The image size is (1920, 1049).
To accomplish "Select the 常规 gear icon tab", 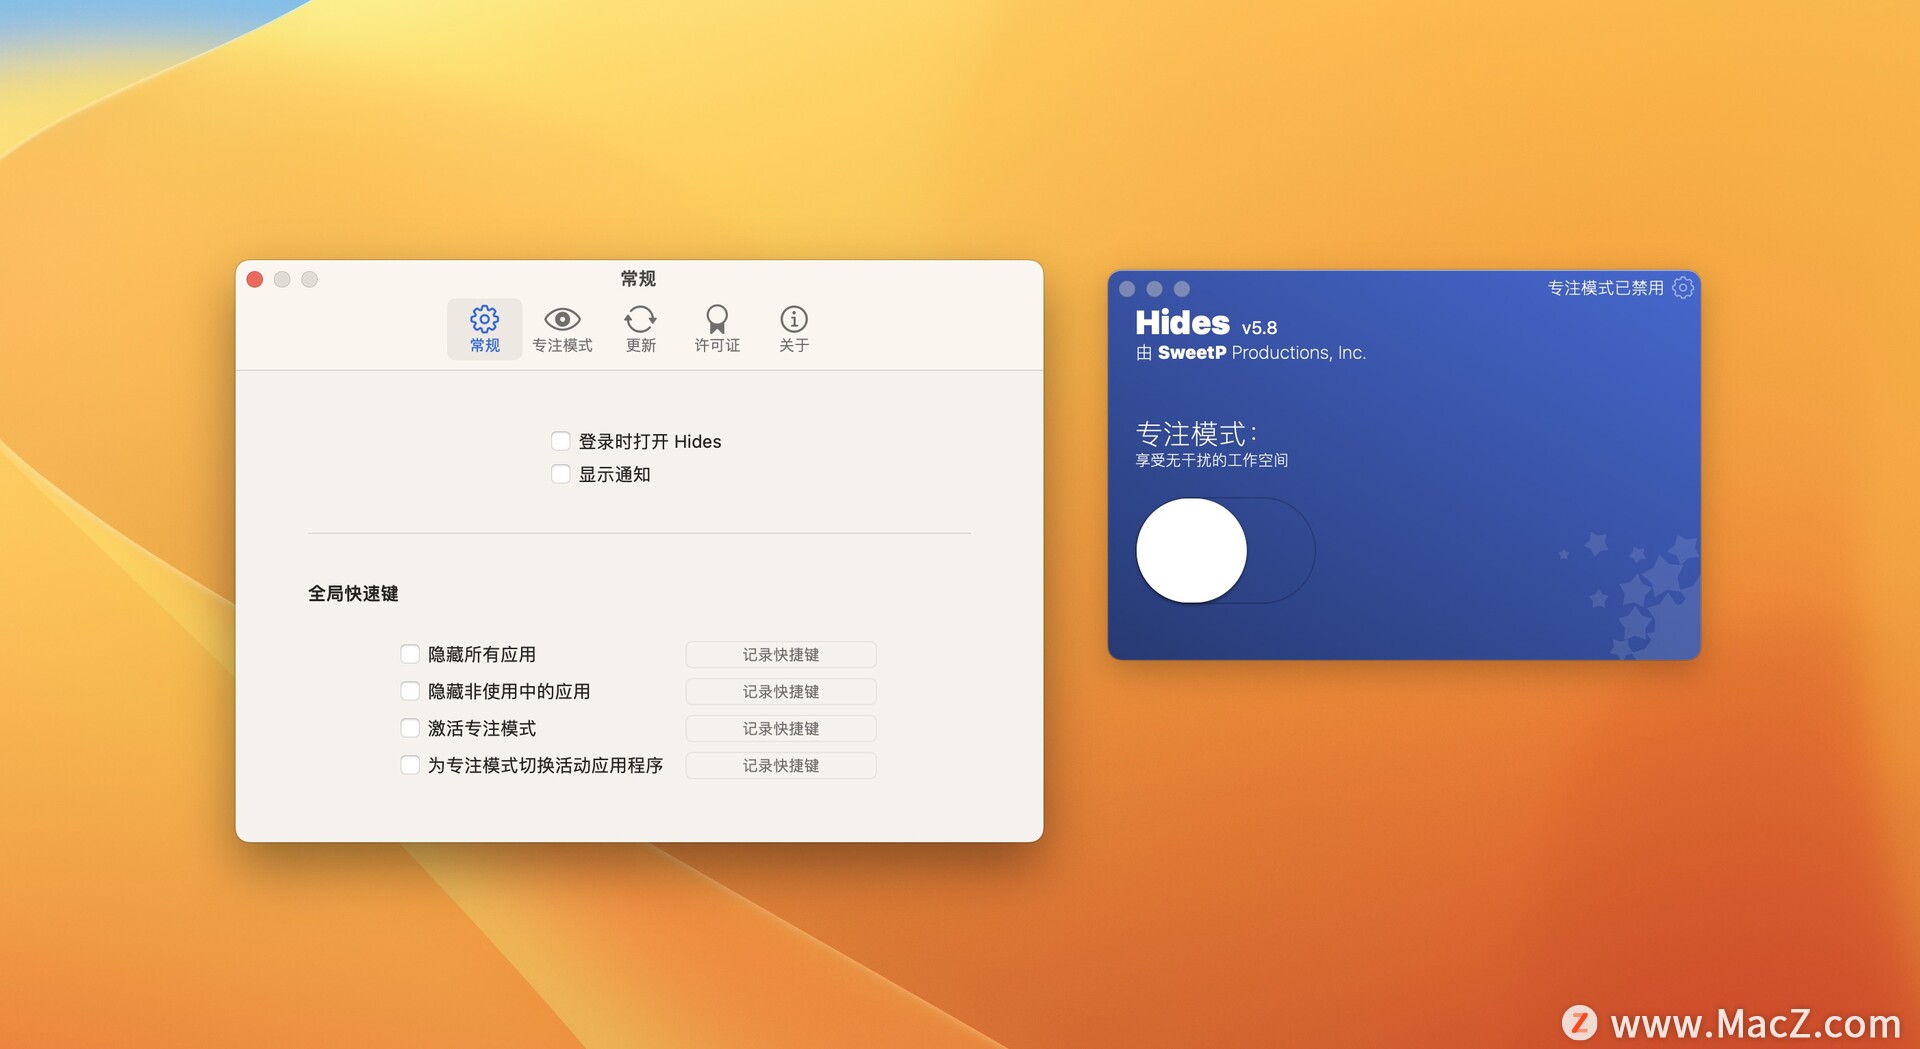I will click(484, 329).
